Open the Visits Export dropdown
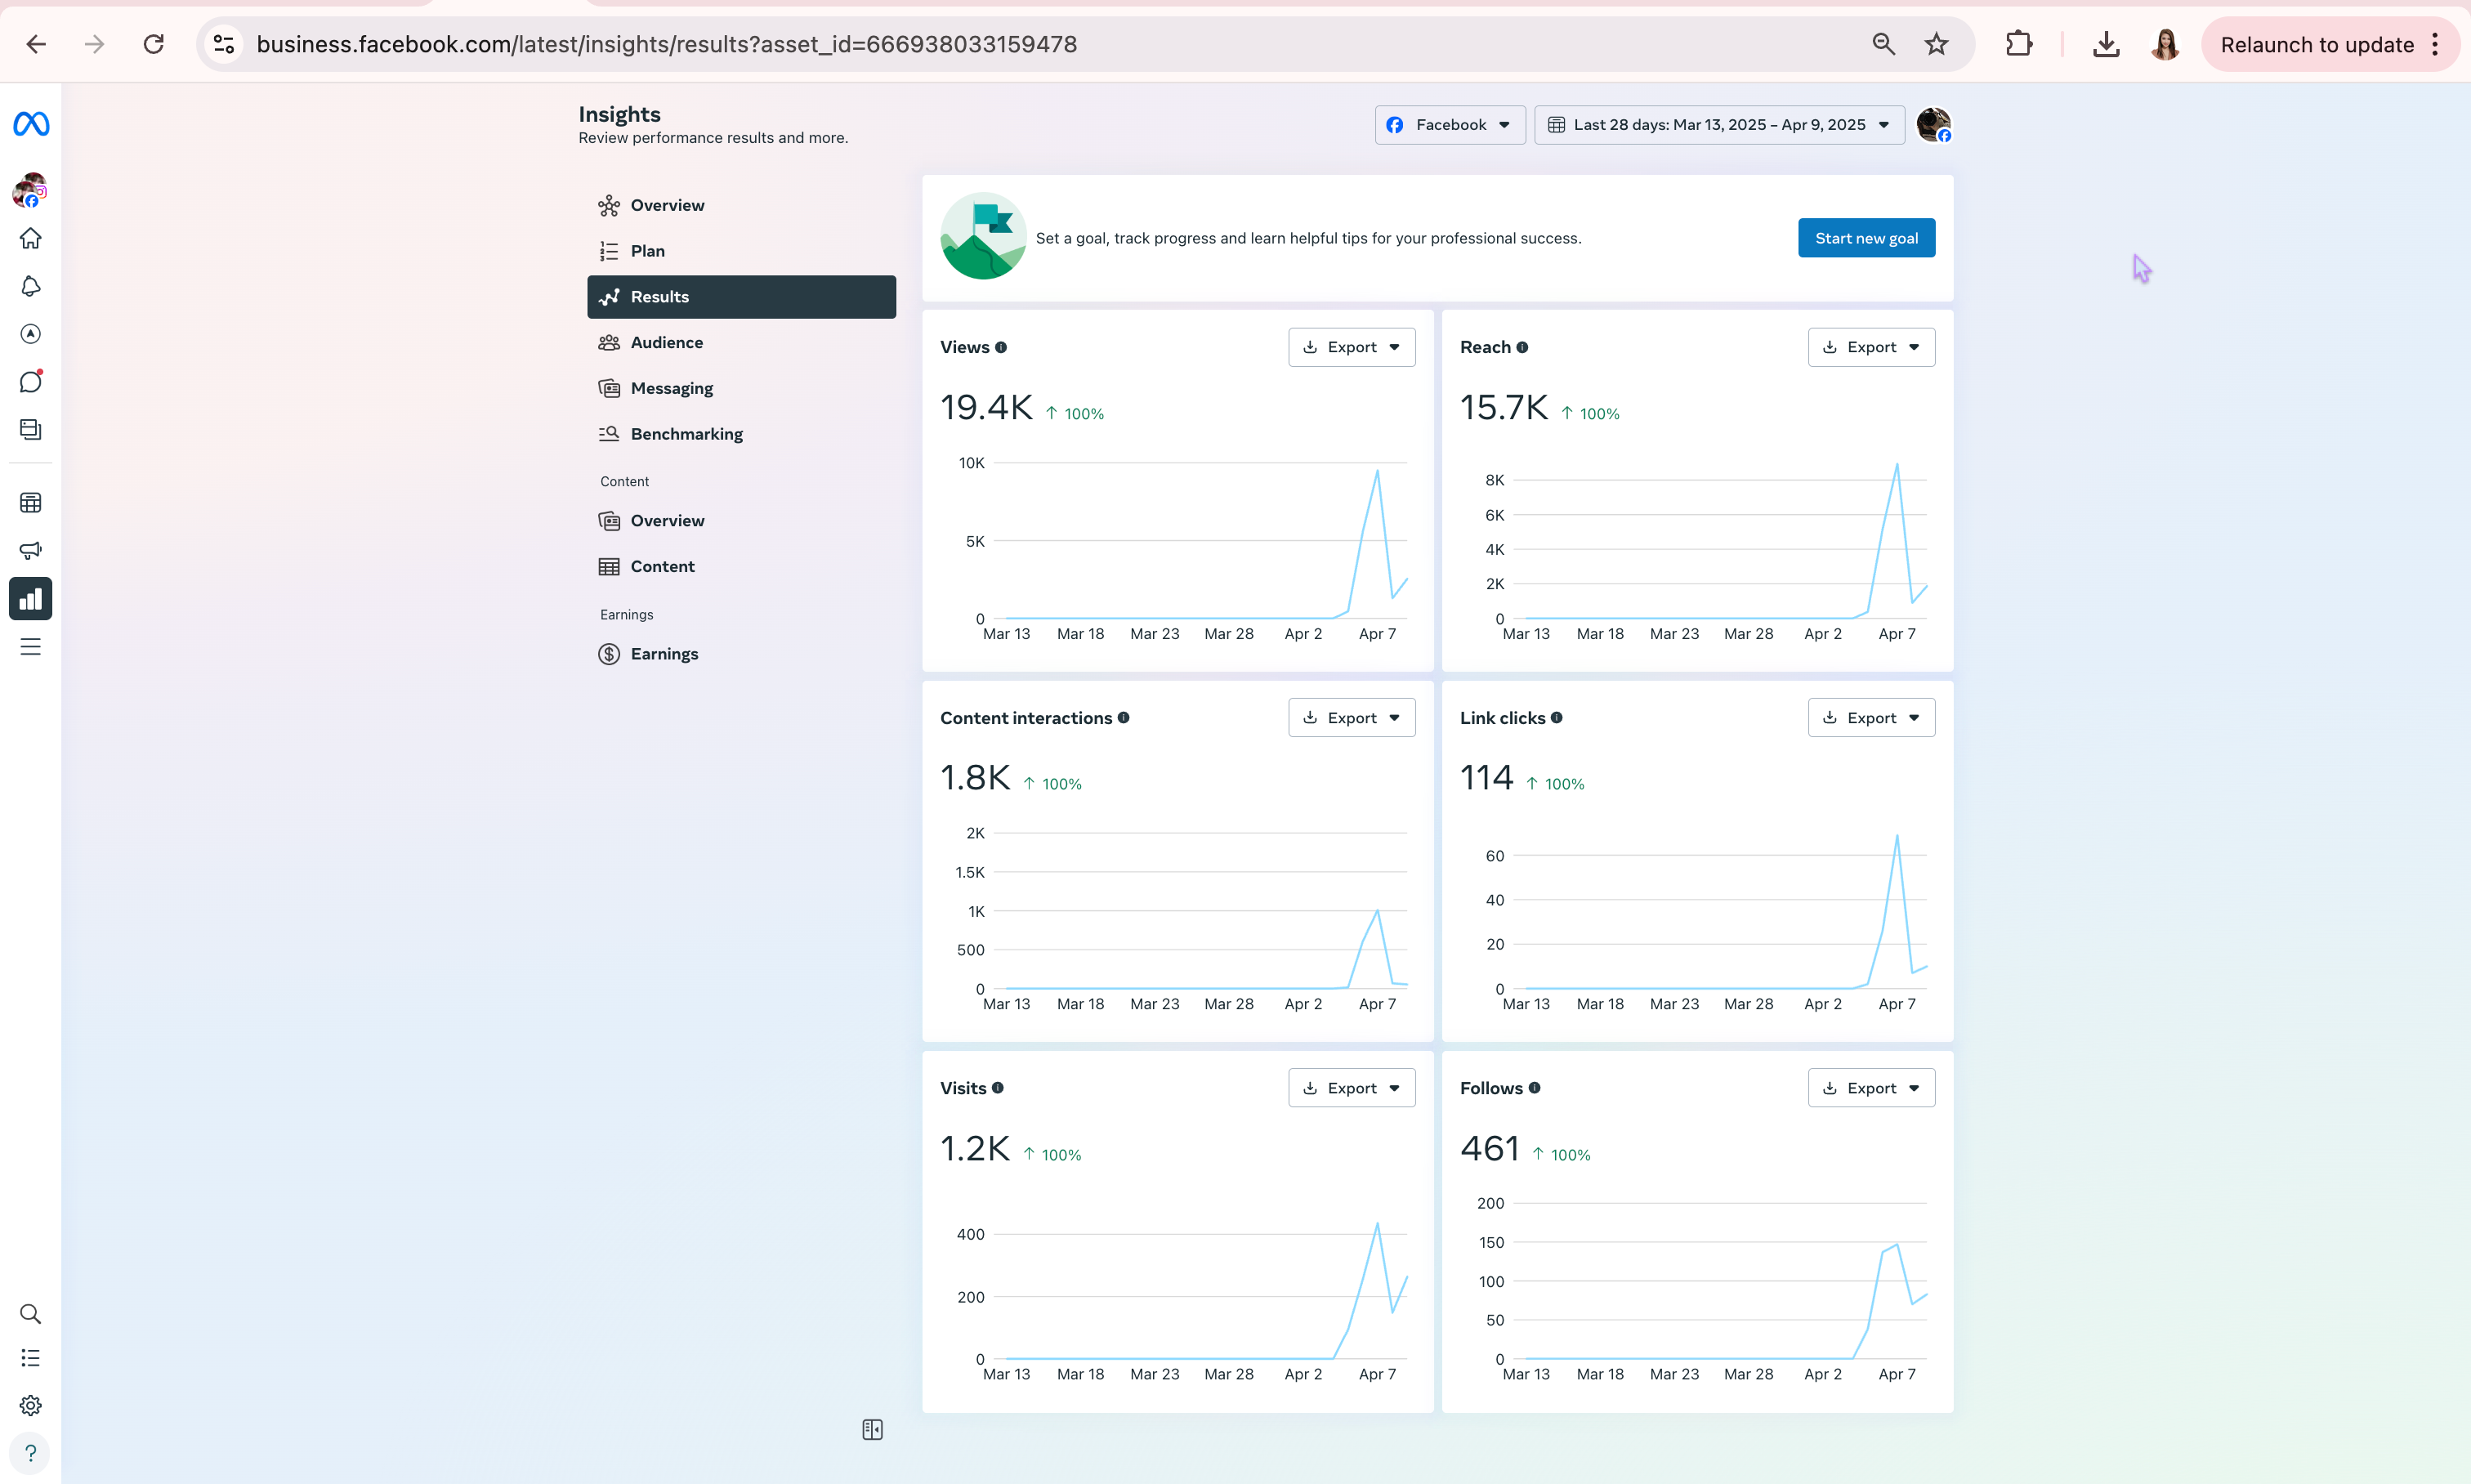The image size is (2471, 1484). point(1352,1088)
